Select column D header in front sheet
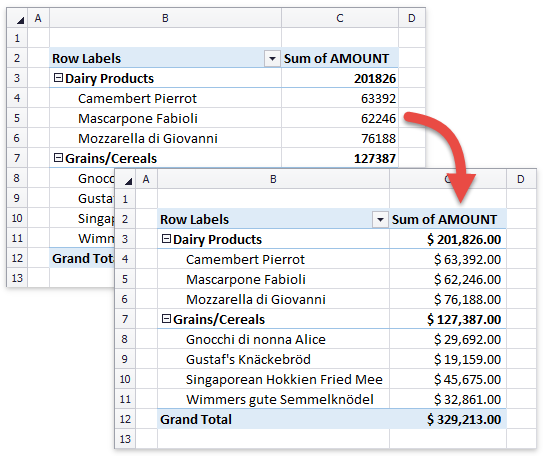Viewport: 543px width, 456px height. click(520, 179)
